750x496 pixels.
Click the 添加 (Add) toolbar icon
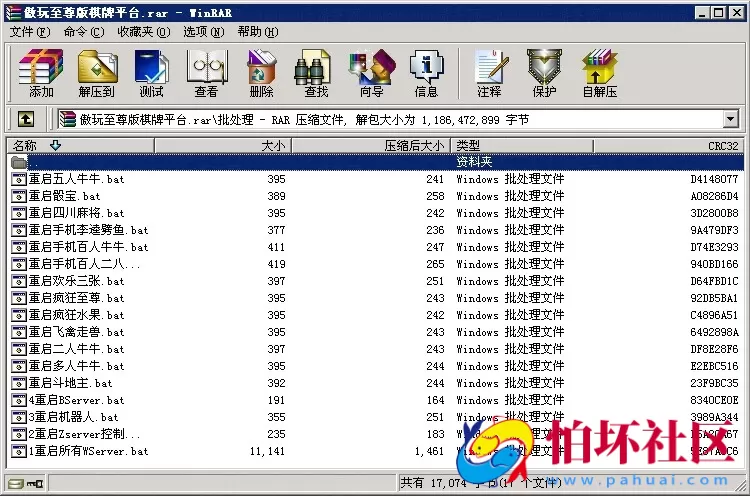[x=41, y=73]
